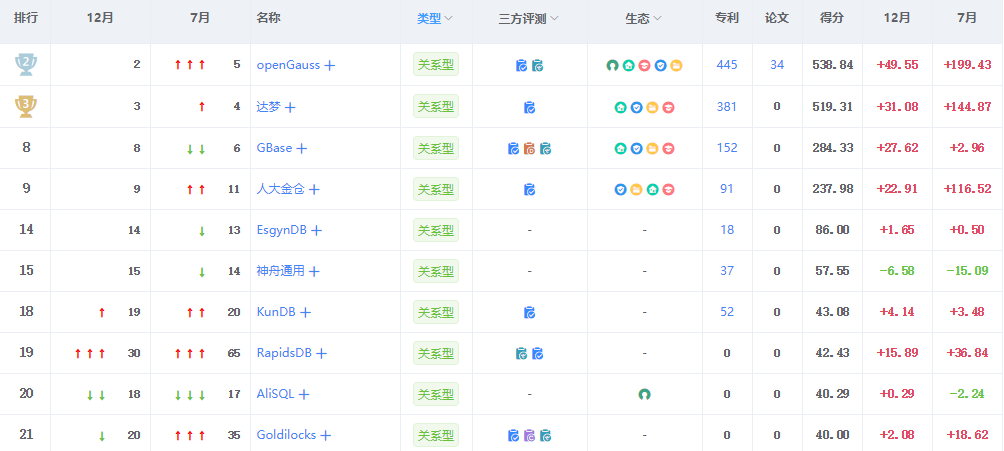1004x451 pixels.
Task: Click the bronze trophy rank icon for 达梦
Action: tap(25, 106)
